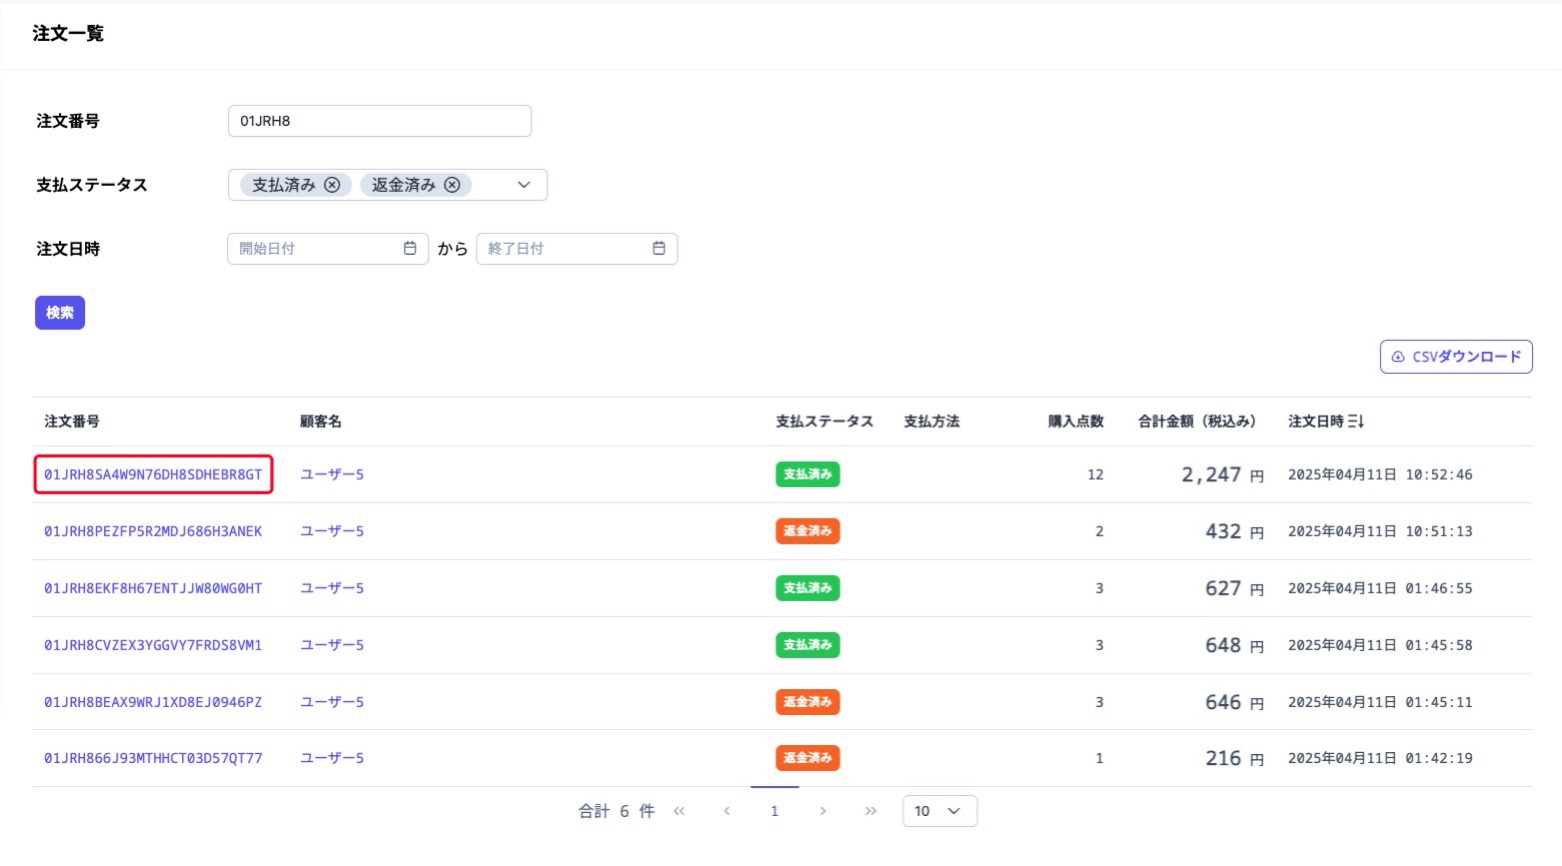Open order 01JRH866J93MTHHCT03D57QT77 details

[x=152, y=757]
